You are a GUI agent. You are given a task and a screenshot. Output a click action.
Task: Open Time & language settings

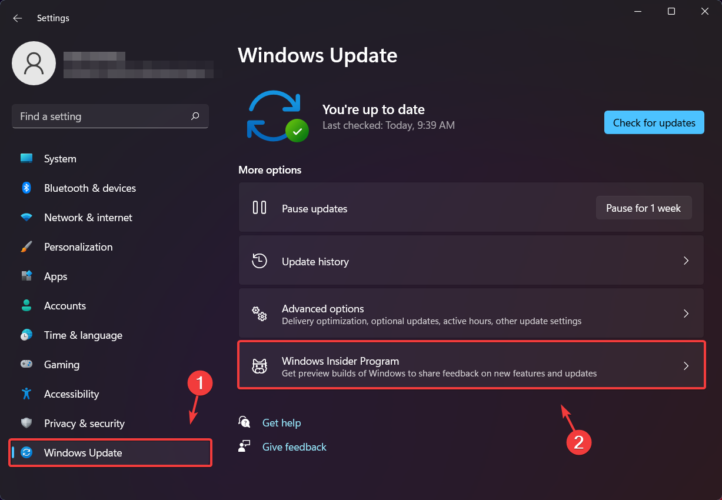tap(111, 335)
